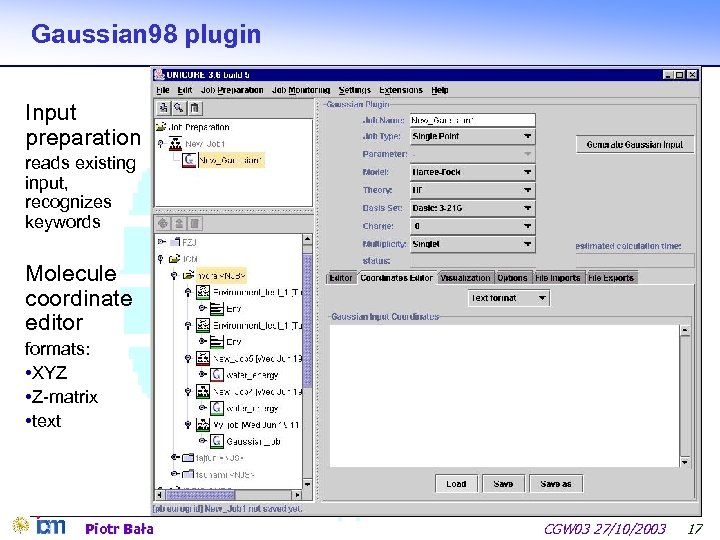Screen dimensions: 720x540
Task: Open the Extensions menu
Action: click(401, 90)
